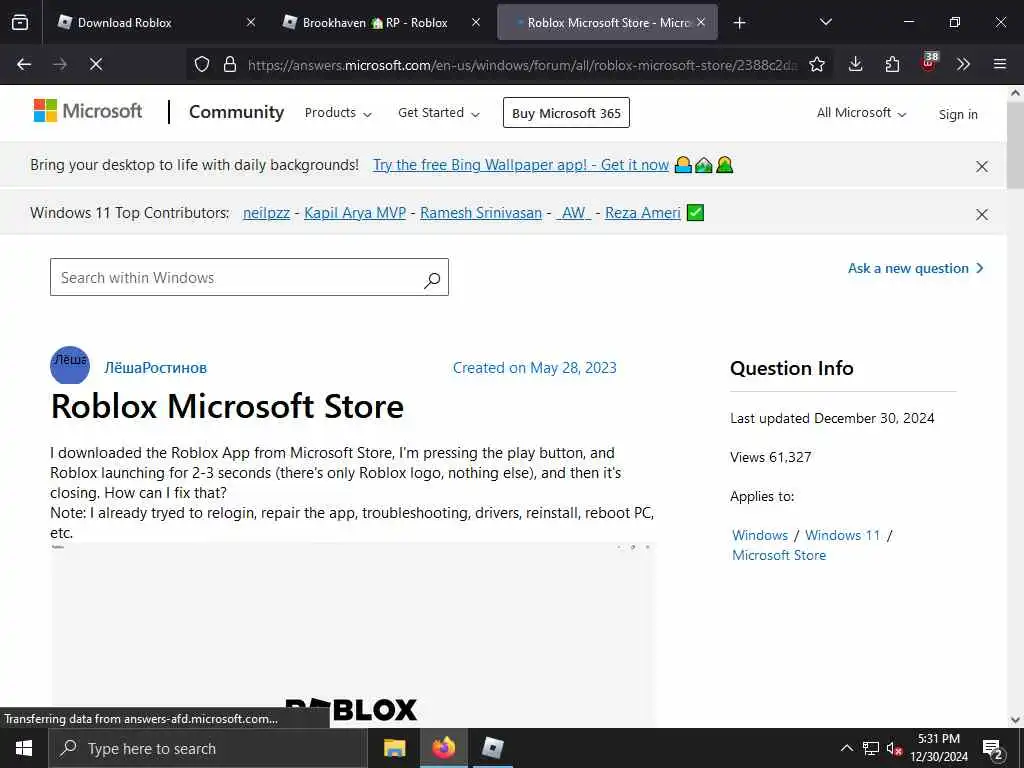Open neilpzz contributor profile
The image size is (1024, 768).
266,213
